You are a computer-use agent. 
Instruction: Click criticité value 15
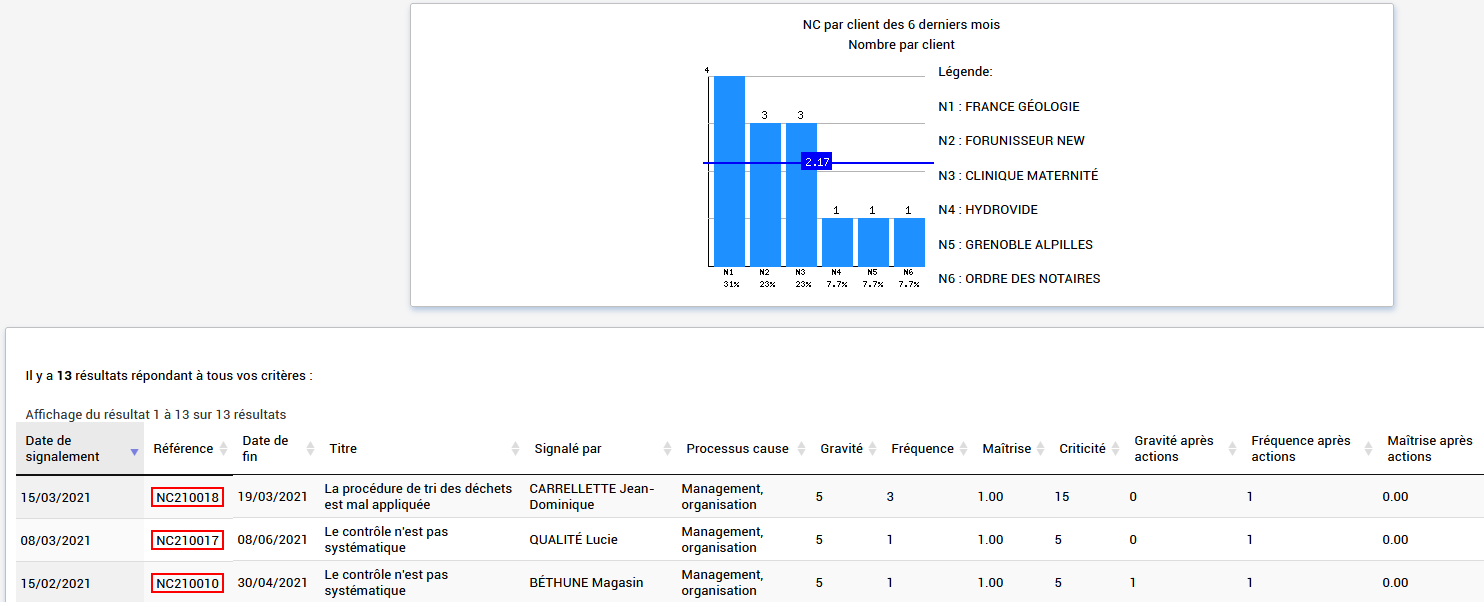(1062, 497)
